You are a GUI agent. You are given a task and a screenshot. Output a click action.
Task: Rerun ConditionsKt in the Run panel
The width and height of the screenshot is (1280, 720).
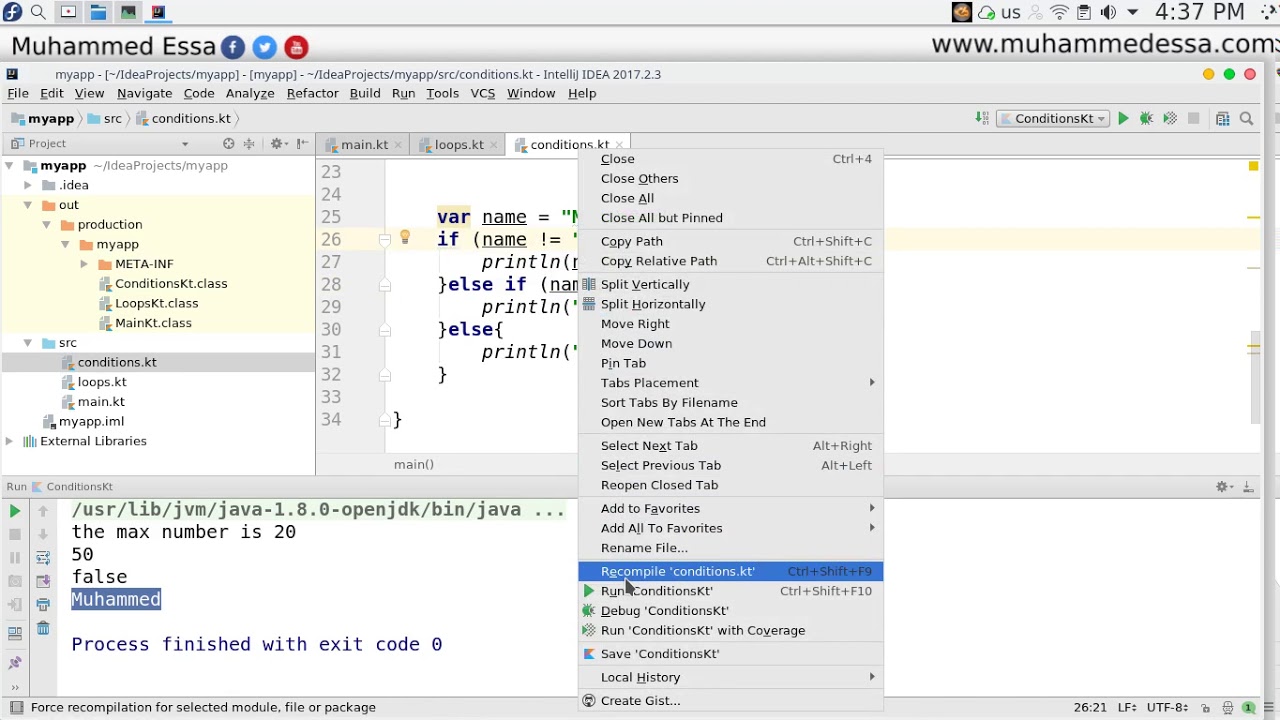(15, 511)
